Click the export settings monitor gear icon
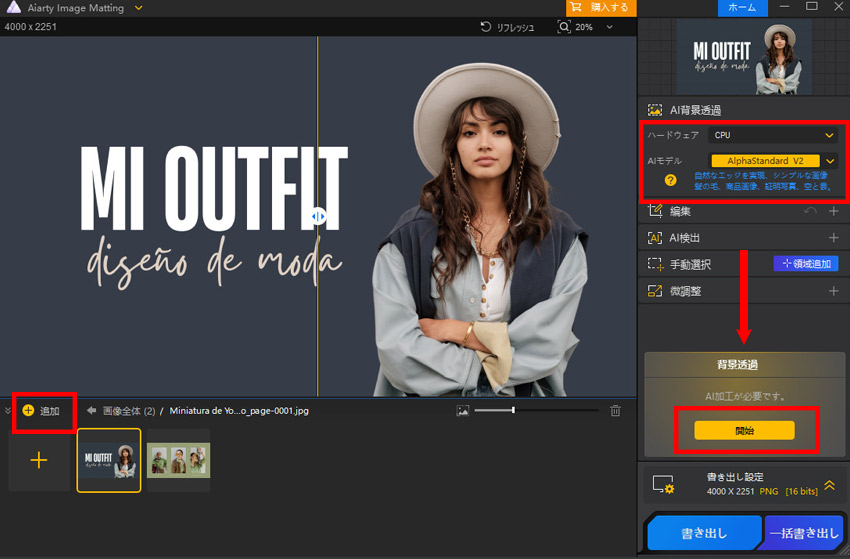Image resolution: width=850 pixels, height=559 pixels. pyautogui.click(x=663, y=484)
